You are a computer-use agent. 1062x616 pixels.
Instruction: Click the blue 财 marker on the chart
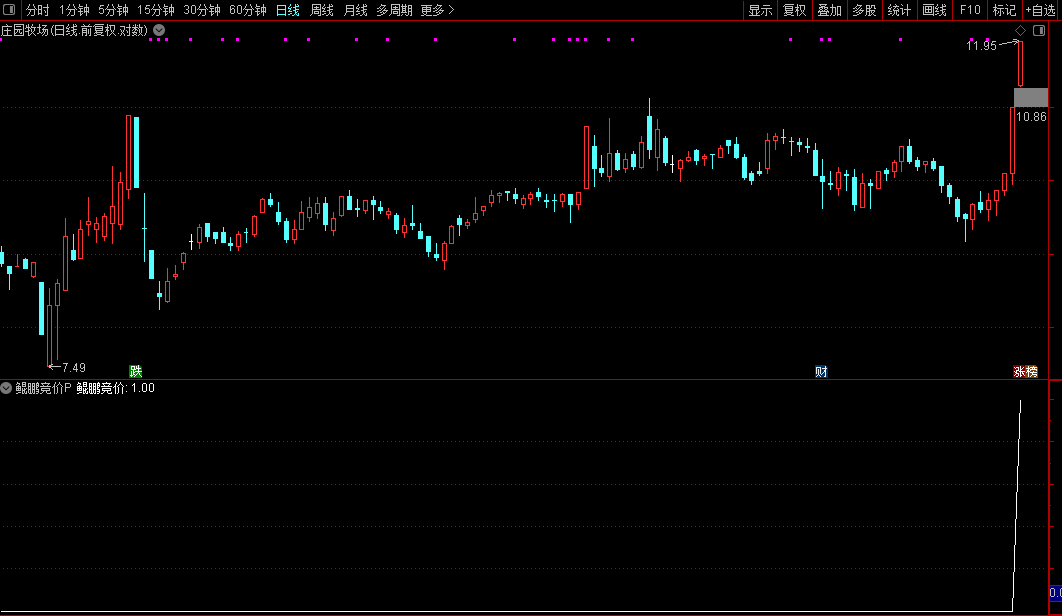(x=822, y=371)
